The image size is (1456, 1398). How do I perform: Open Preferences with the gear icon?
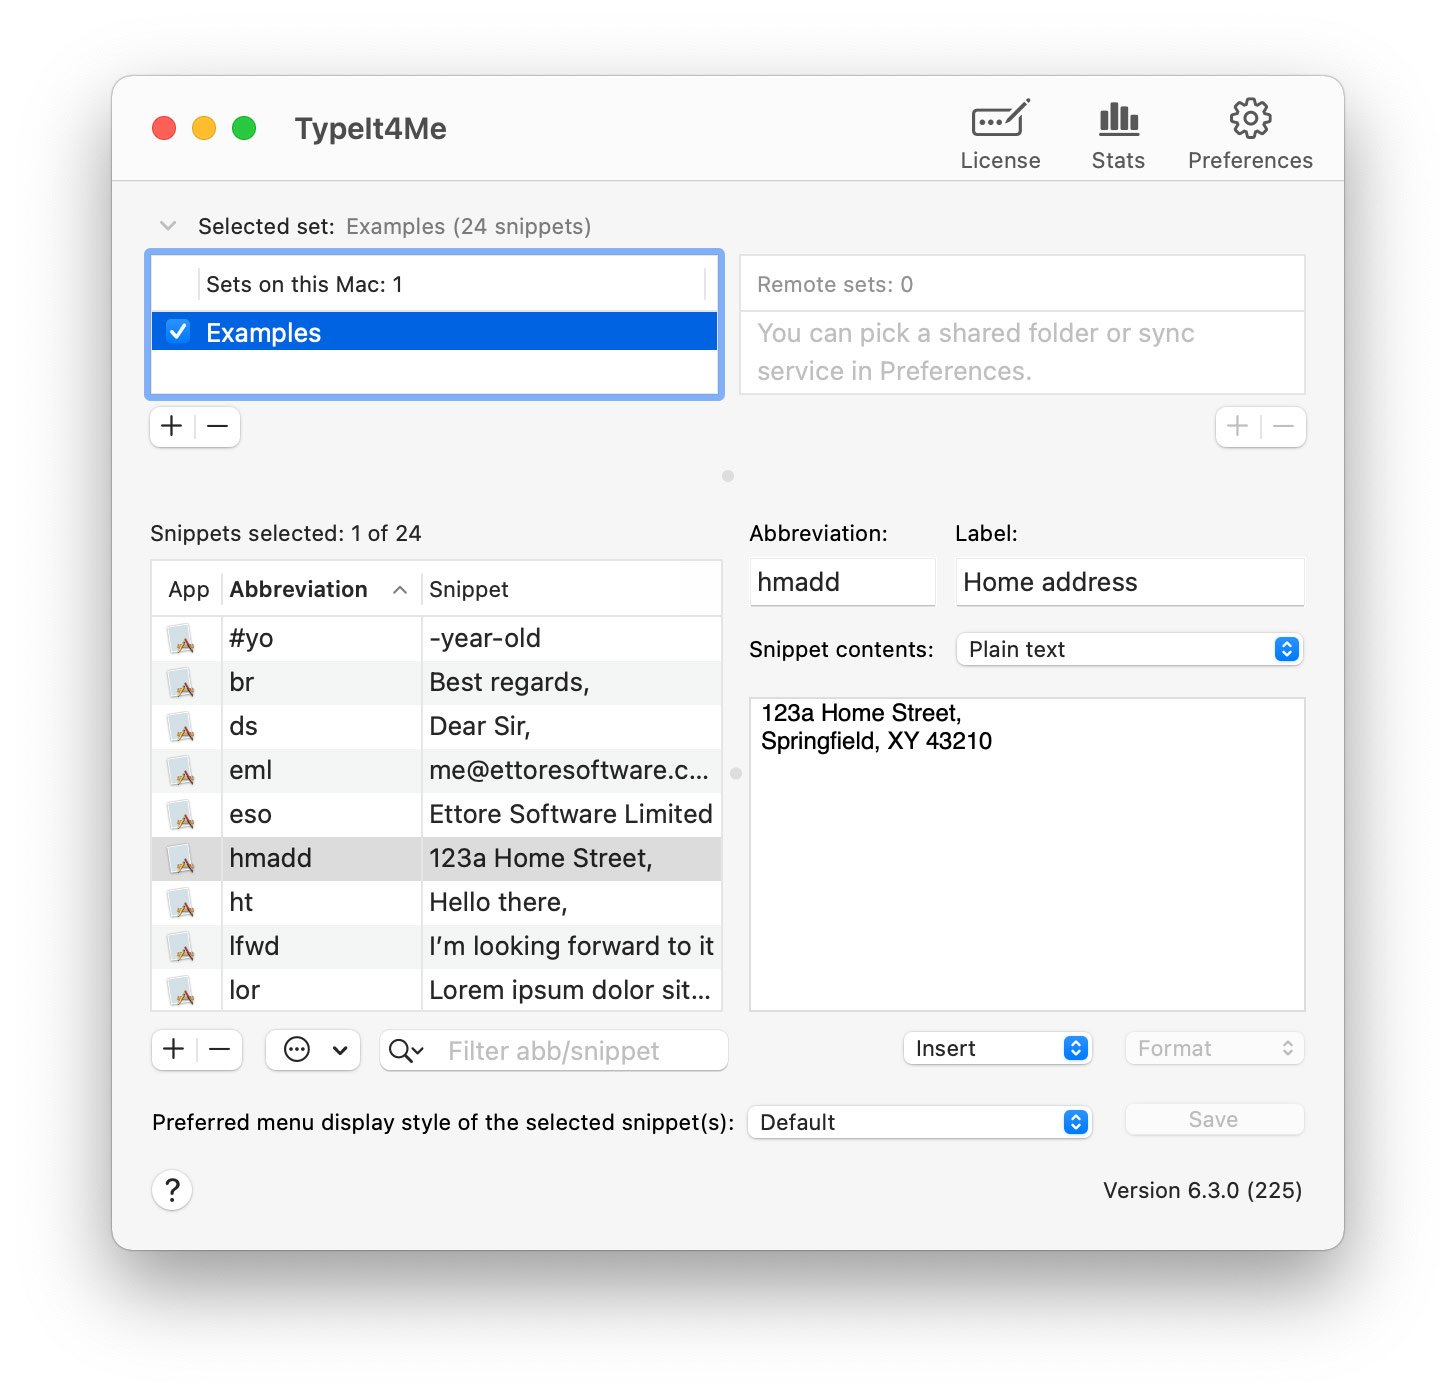(x=1250, y=135)
